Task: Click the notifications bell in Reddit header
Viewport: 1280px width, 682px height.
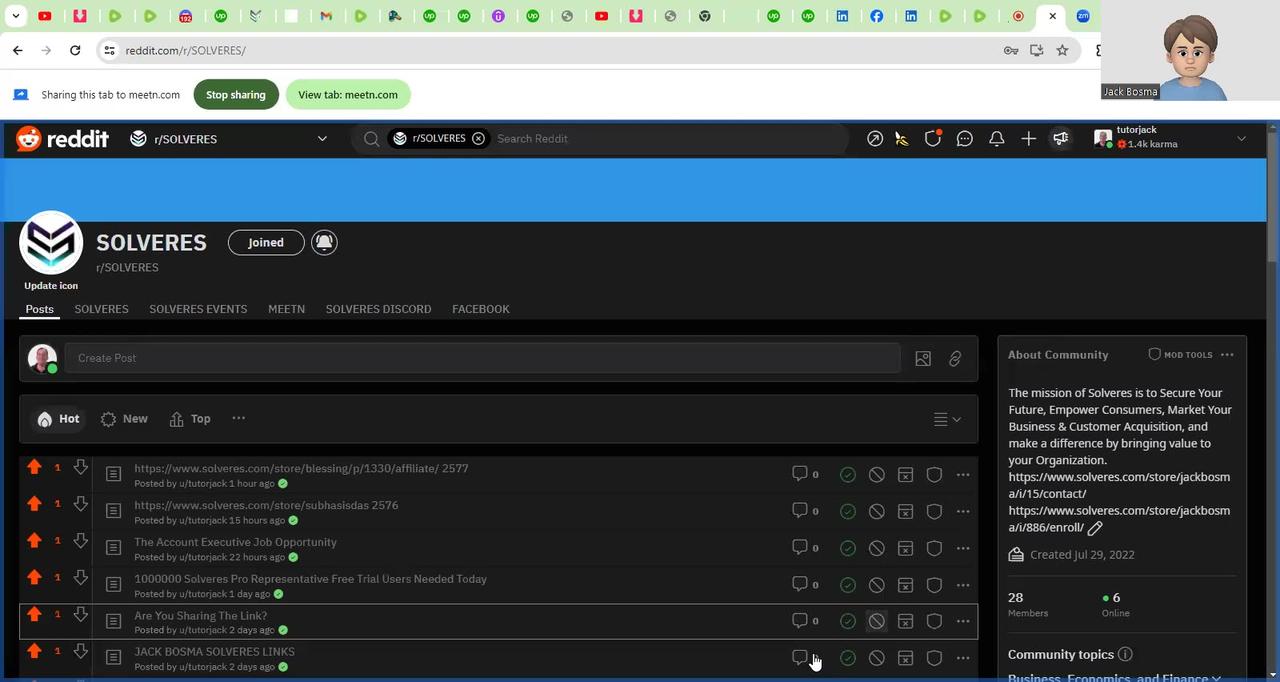Action: coord(996,139)
